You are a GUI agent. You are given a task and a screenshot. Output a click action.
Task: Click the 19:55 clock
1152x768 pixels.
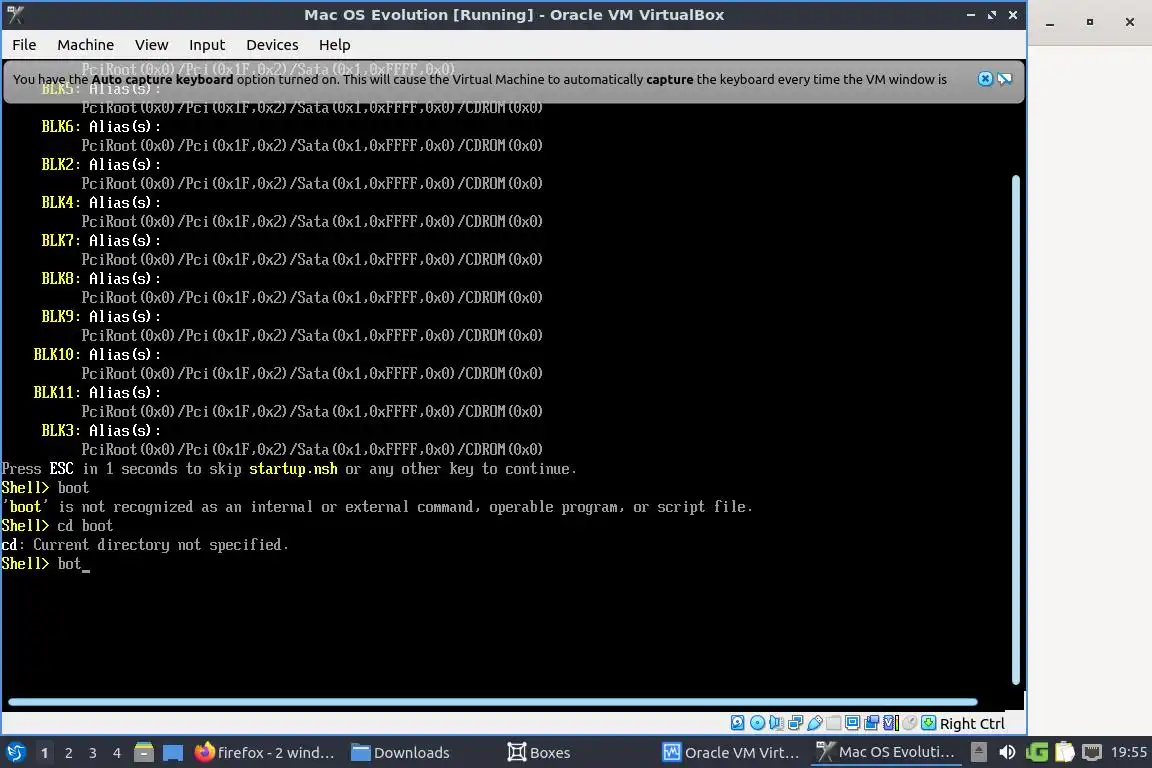(1128, 752)
